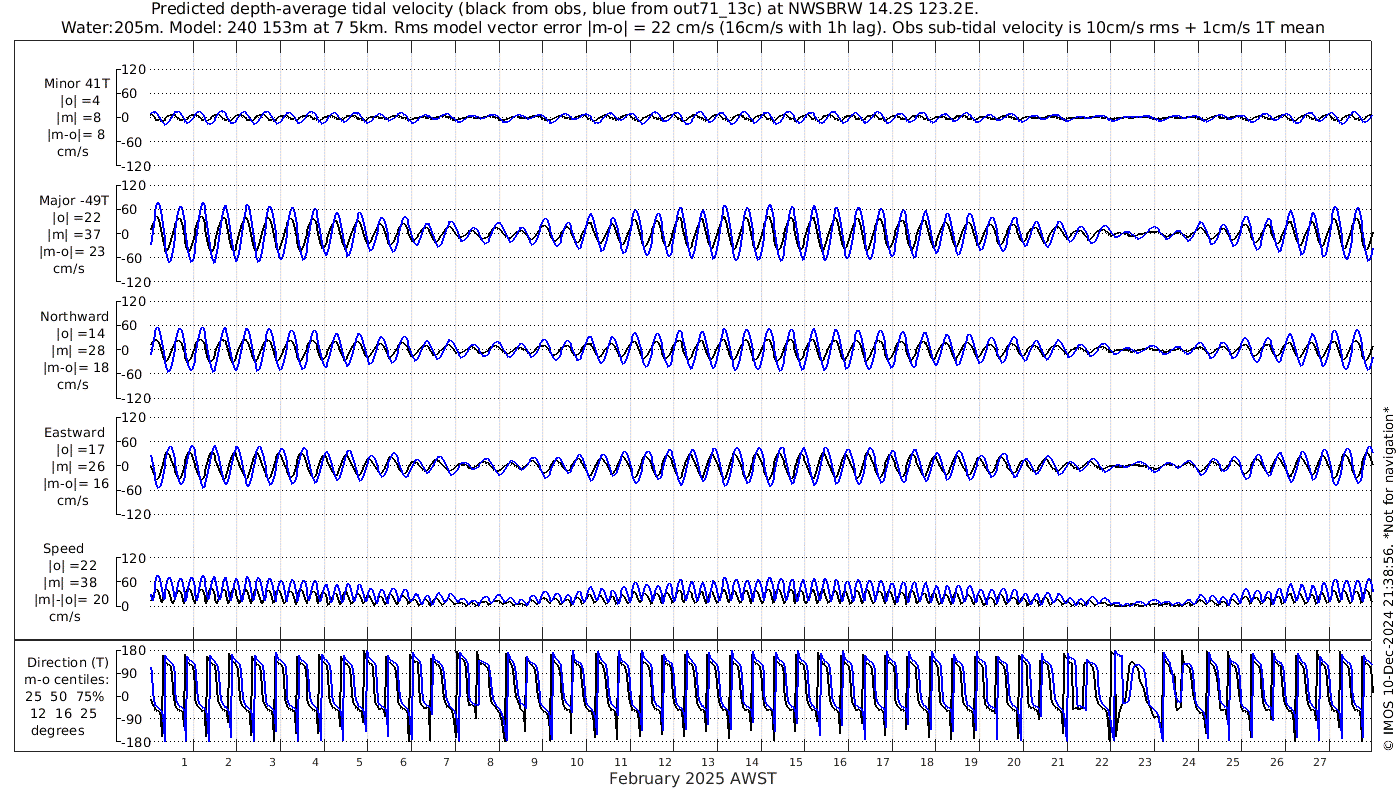
Task: Select the 'Northward' panel label
Action: coord(75,316)
